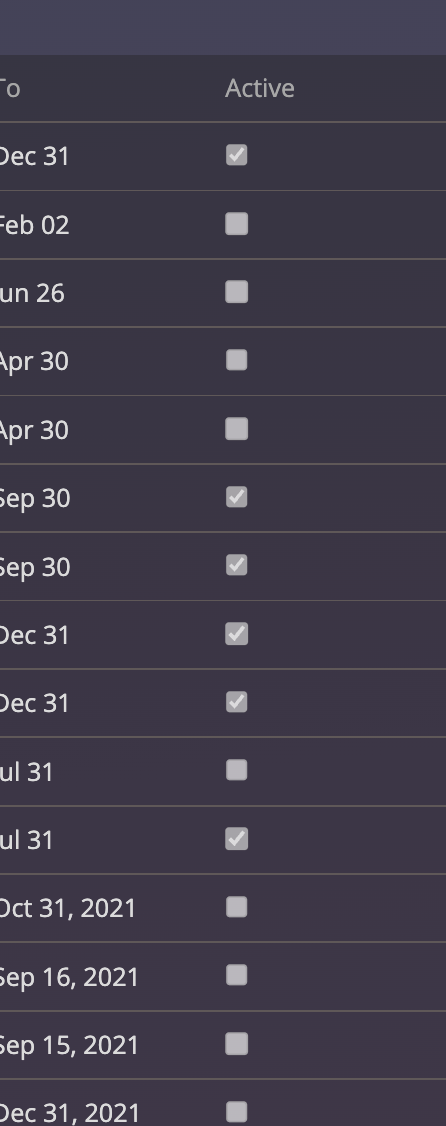Click the To column header

pyautogui.click(x=9, y=89)
